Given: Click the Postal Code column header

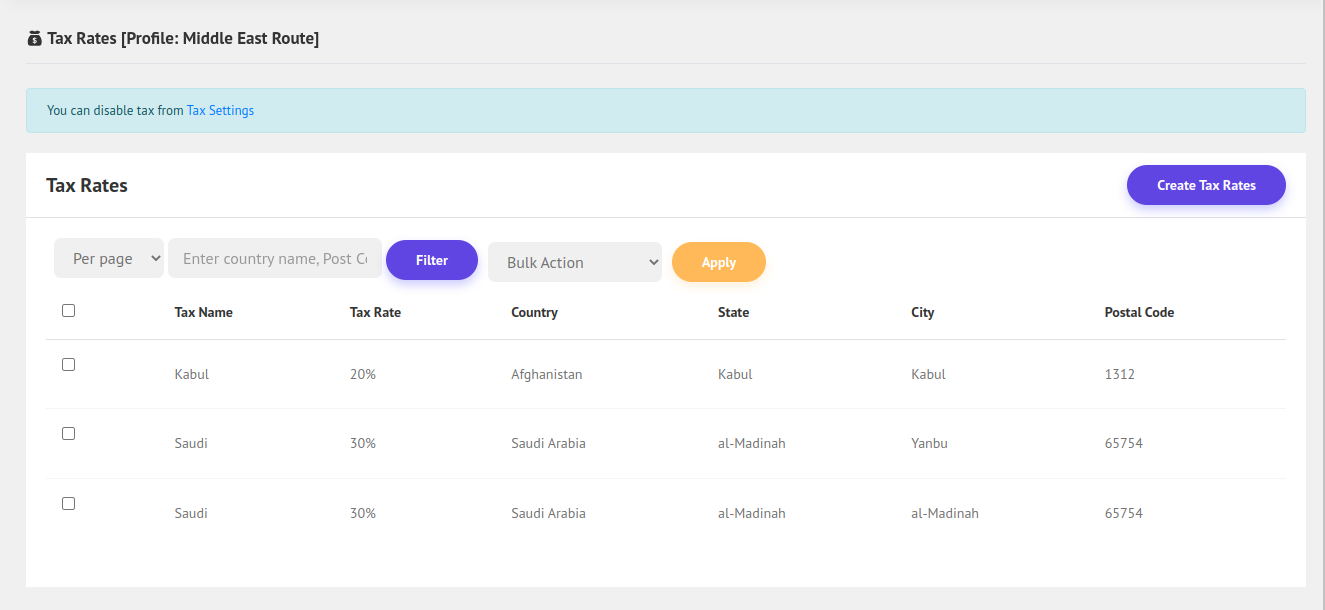Looking at the screenshot, I should (1139, 313).
